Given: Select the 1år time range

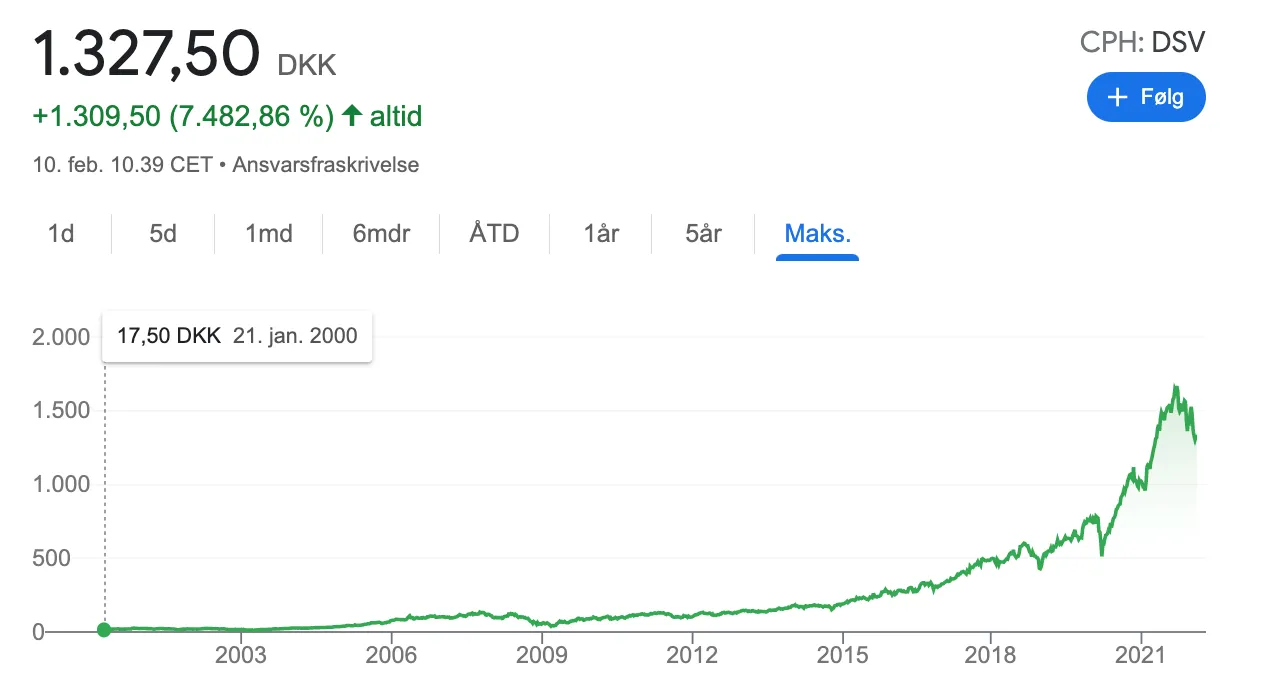Looking at the screenshot, I should click(x=601, y=234).
